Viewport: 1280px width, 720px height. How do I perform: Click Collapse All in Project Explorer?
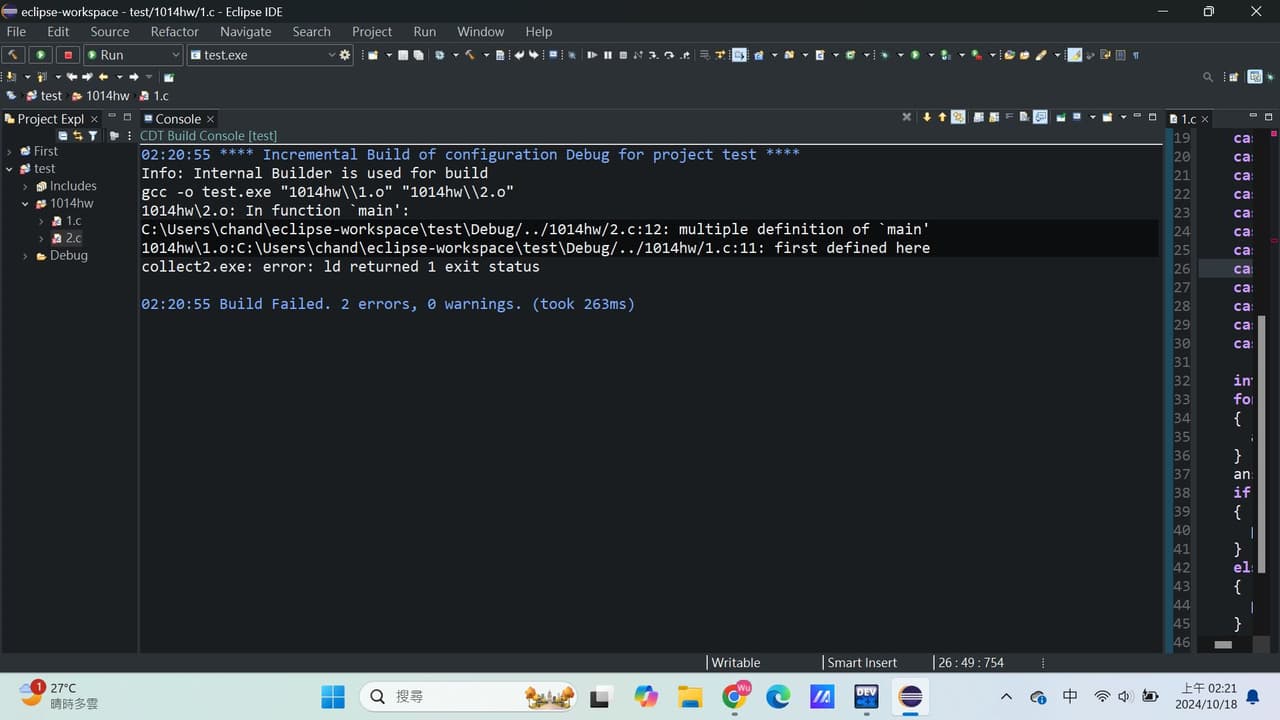click(63, 136)
